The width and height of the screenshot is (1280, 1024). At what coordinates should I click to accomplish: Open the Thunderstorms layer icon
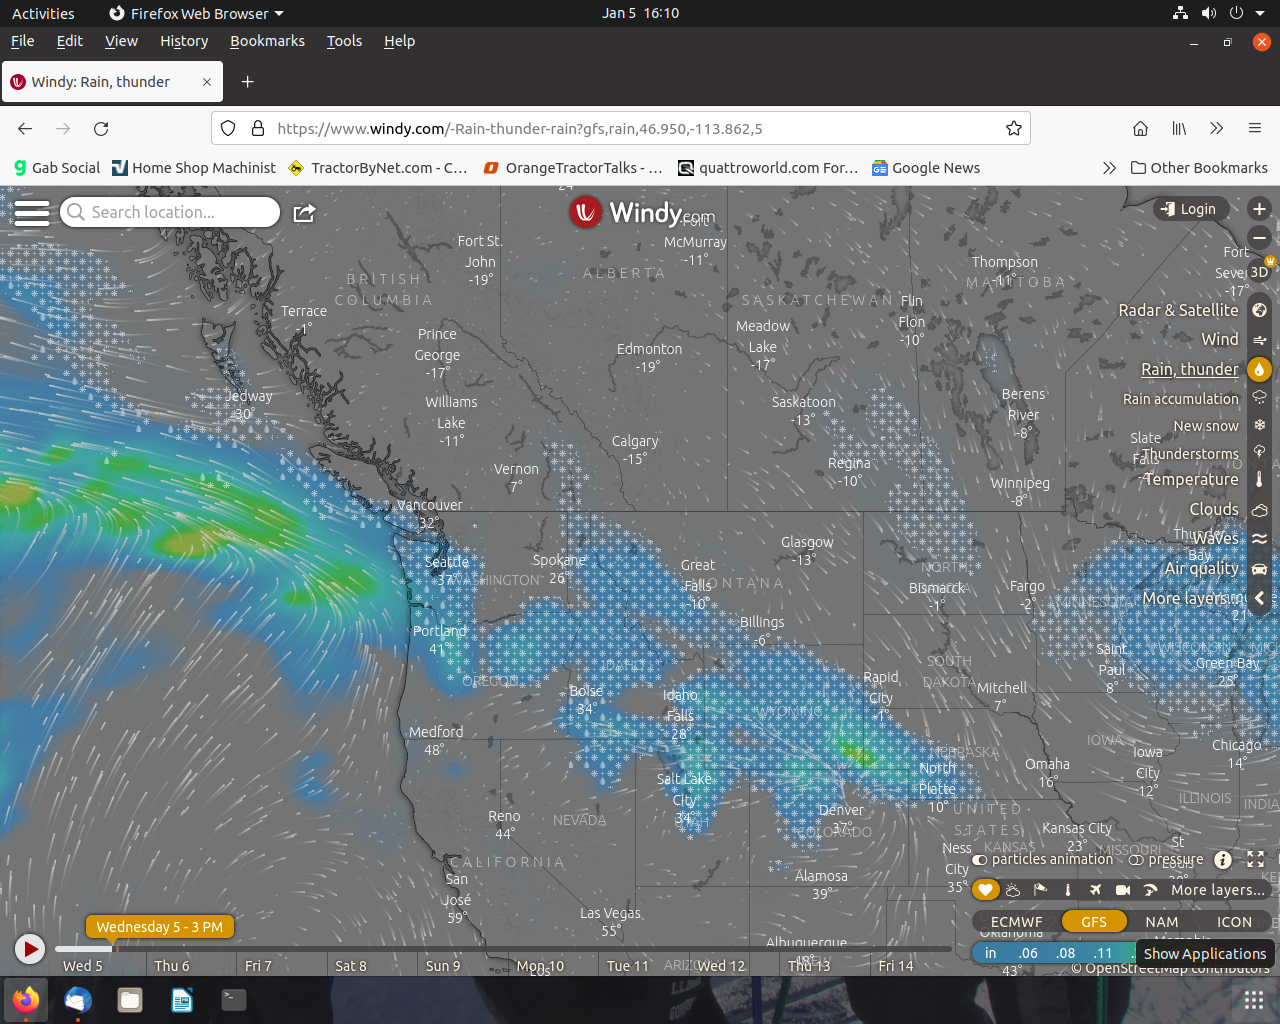(x=1259, y=452)
